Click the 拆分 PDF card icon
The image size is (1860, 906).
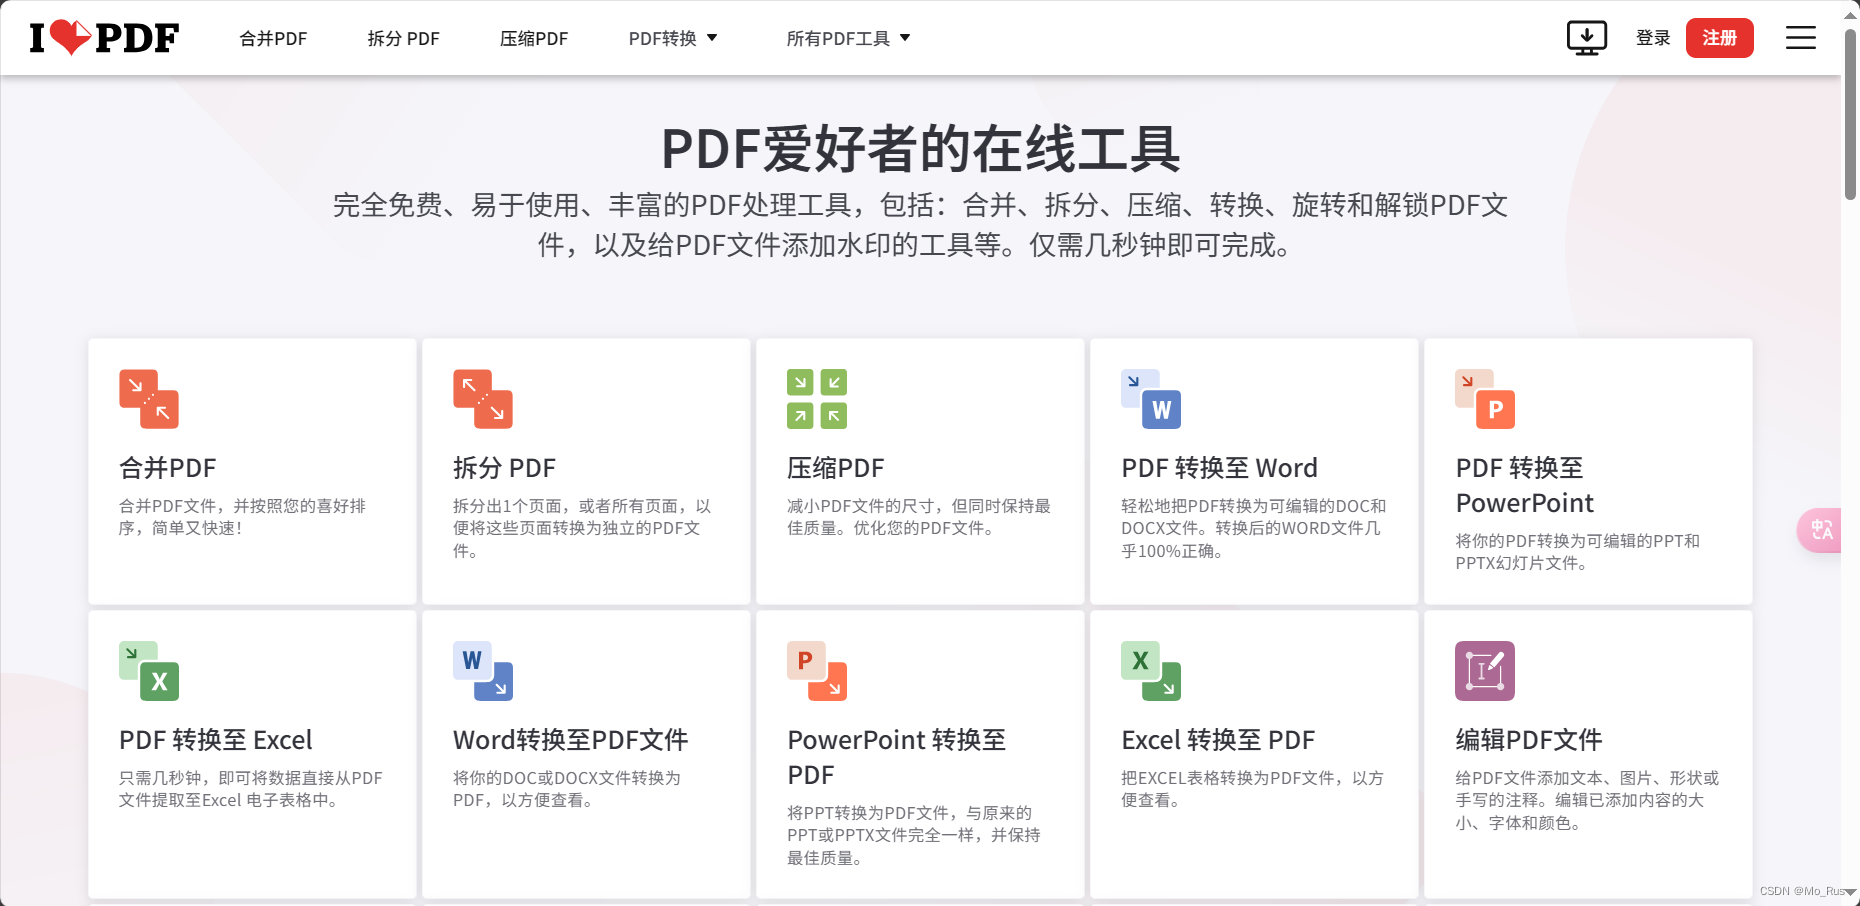tap(483, 399)
